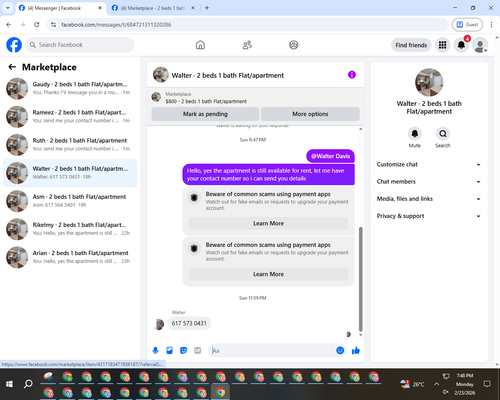Open the emoji picker in message box
This screenshot has width=500, height=400.
(340, 350)
